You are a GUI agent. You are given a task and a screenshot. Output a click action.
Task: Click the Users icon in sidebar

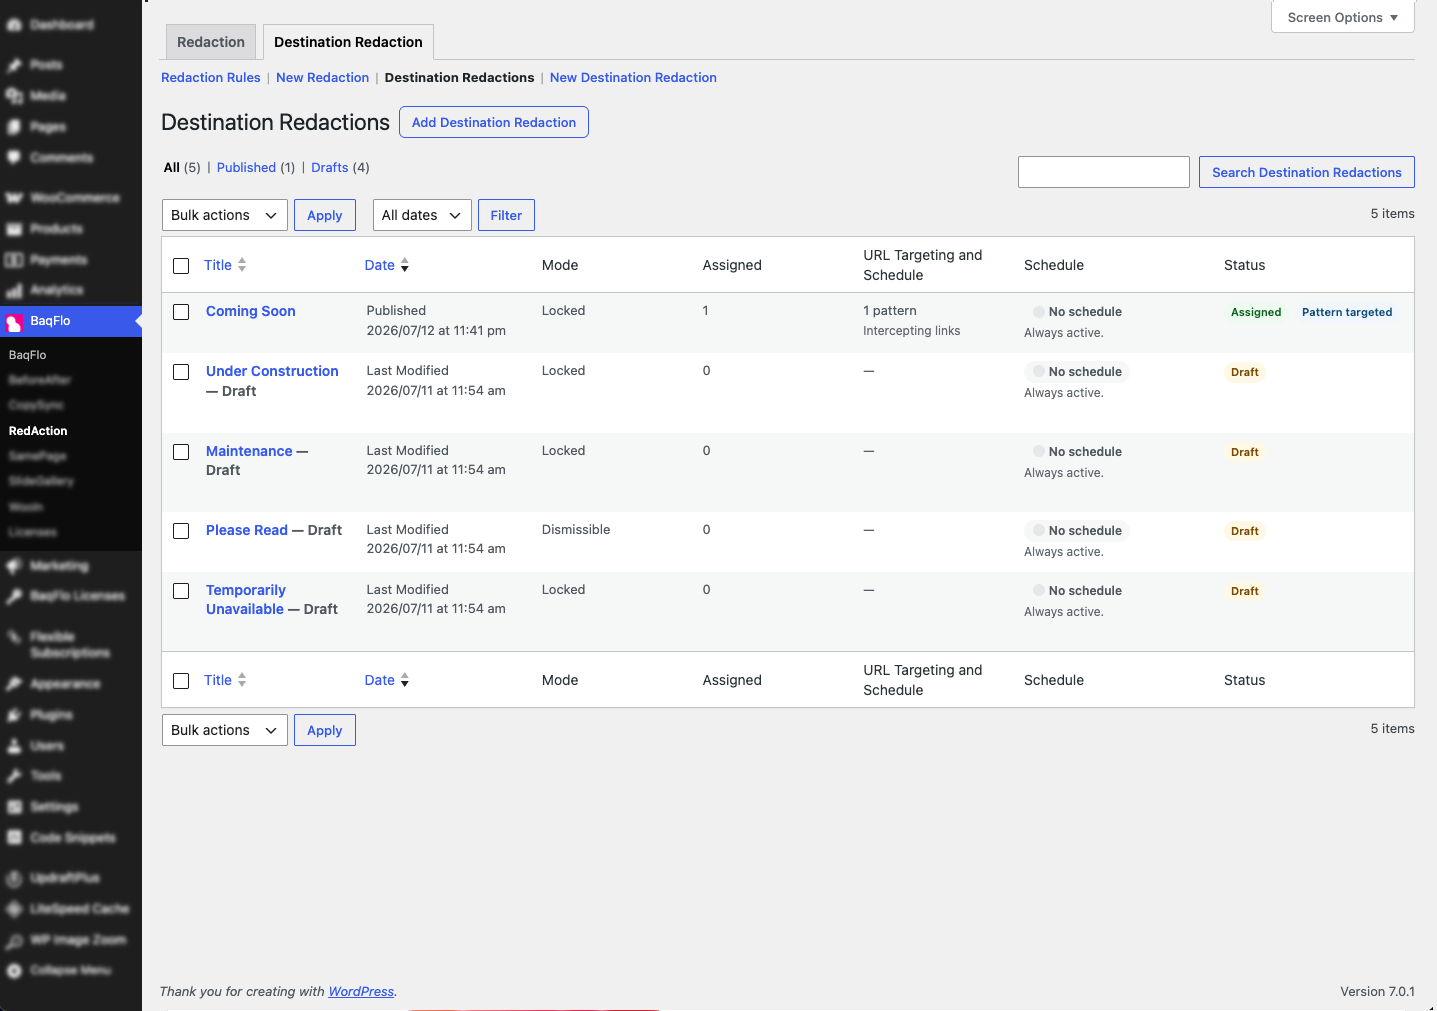[x=15, y=746]
